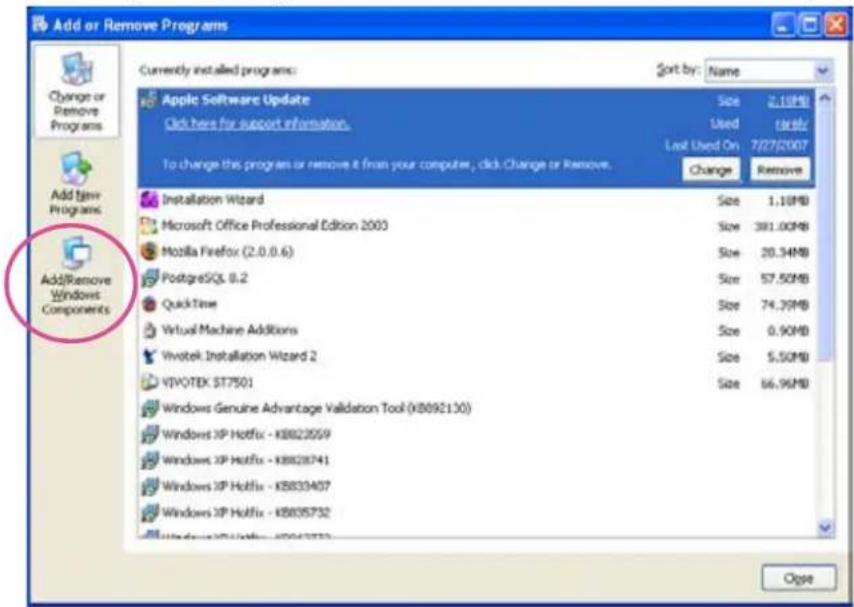This screenshot has height=607, width=854.
Task: Click the Add or Remove Programs title bar icon
Action: tap(40, 25)
